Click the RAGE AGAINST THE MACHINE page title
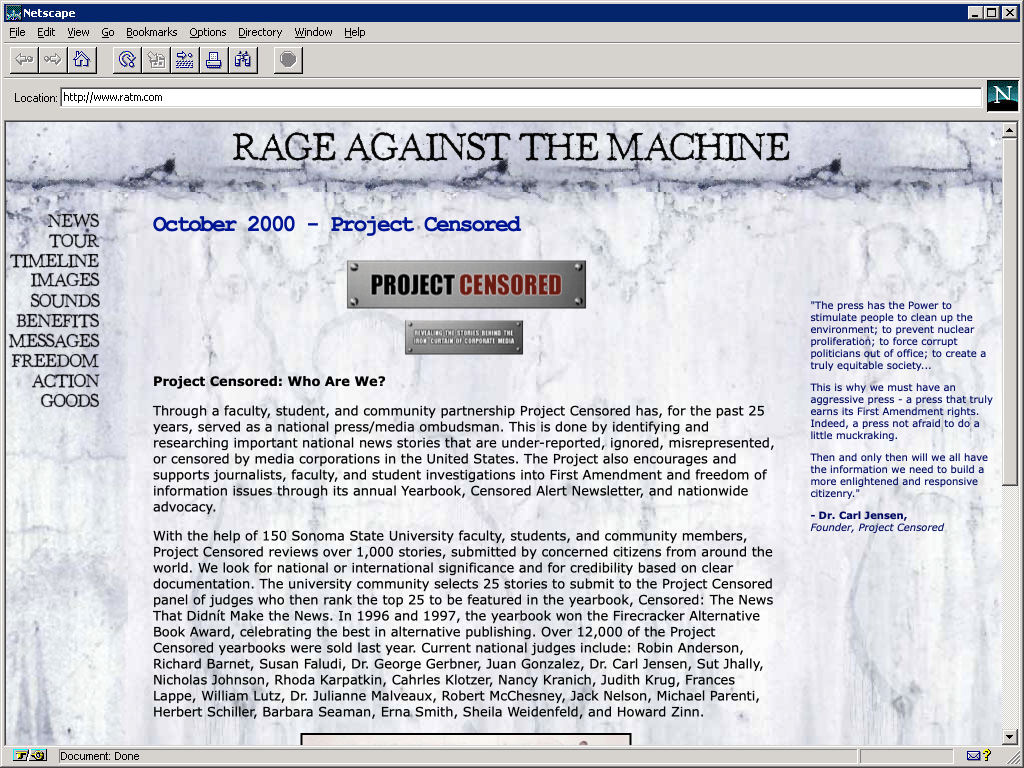Image resolution: width=1024 pixels, height=768 pixels. click(x=511, y=148)
